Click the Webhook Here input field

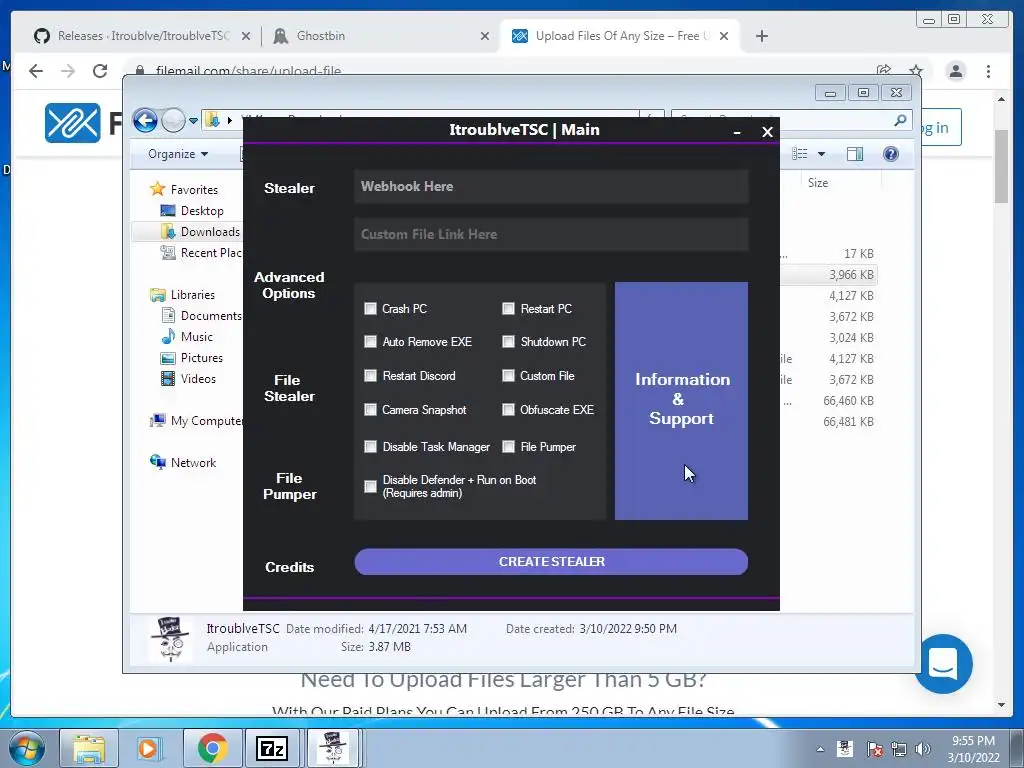coord(551,186)
